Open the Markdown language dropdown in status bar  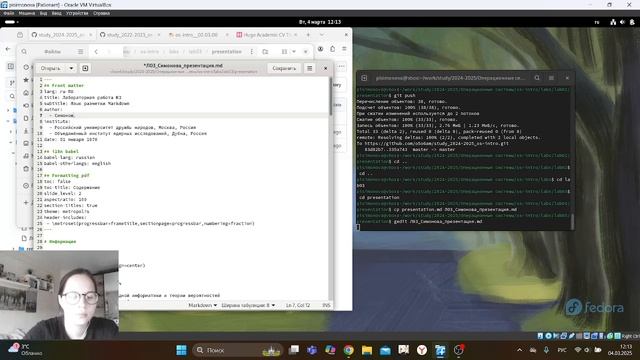point(202,305)
